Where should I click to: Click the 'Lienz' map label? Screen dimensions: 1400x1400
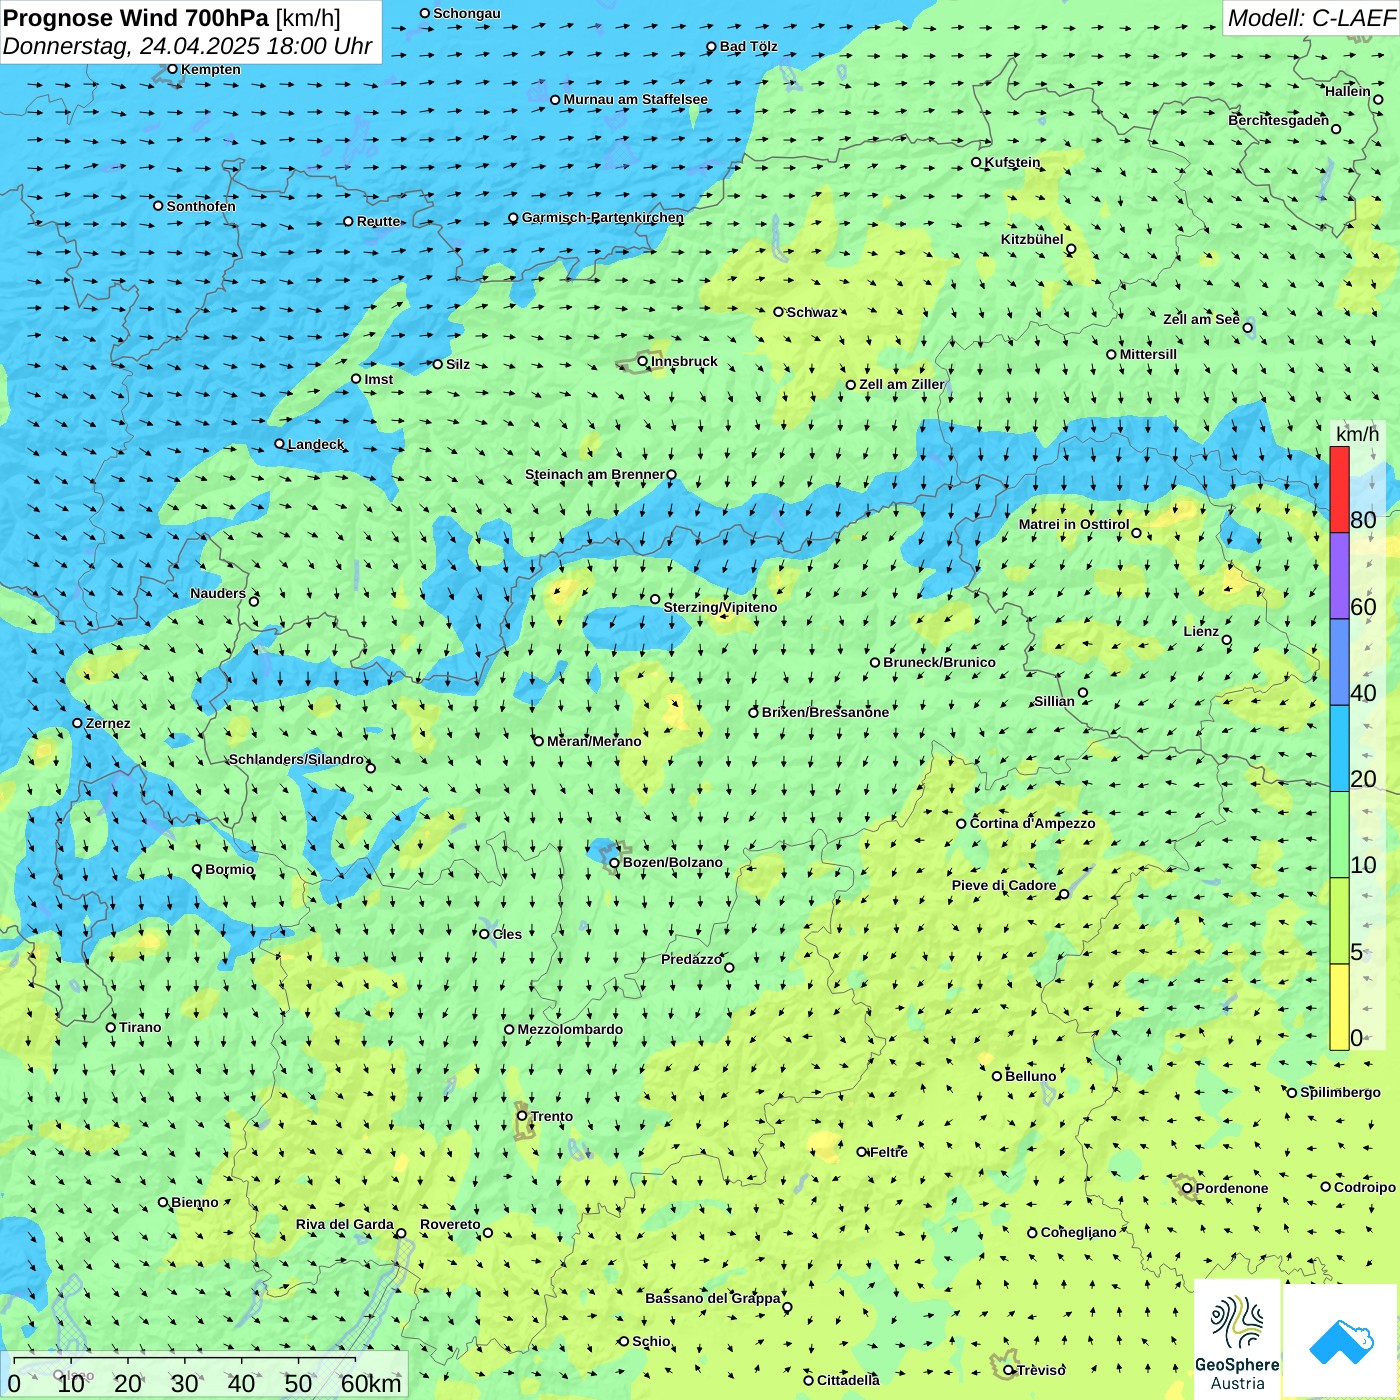pyautogui.click(x=1201, y=631)
